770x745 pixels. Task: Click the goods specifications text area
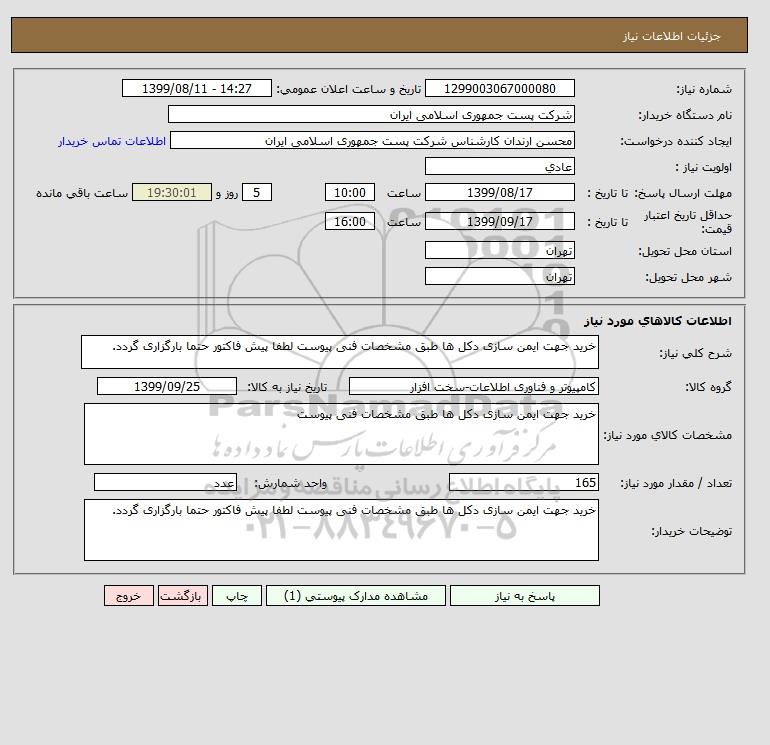pos(341,434)
